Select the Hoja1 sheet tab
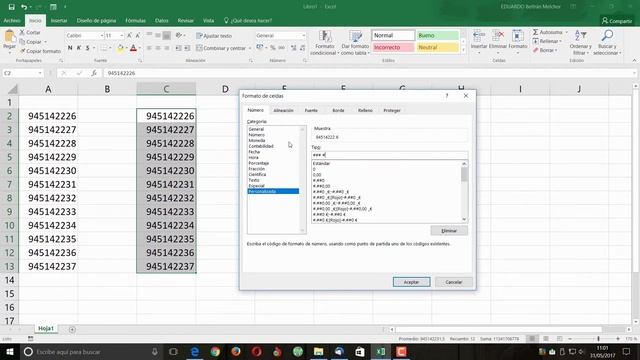640x360 pixels. point(46,329)
